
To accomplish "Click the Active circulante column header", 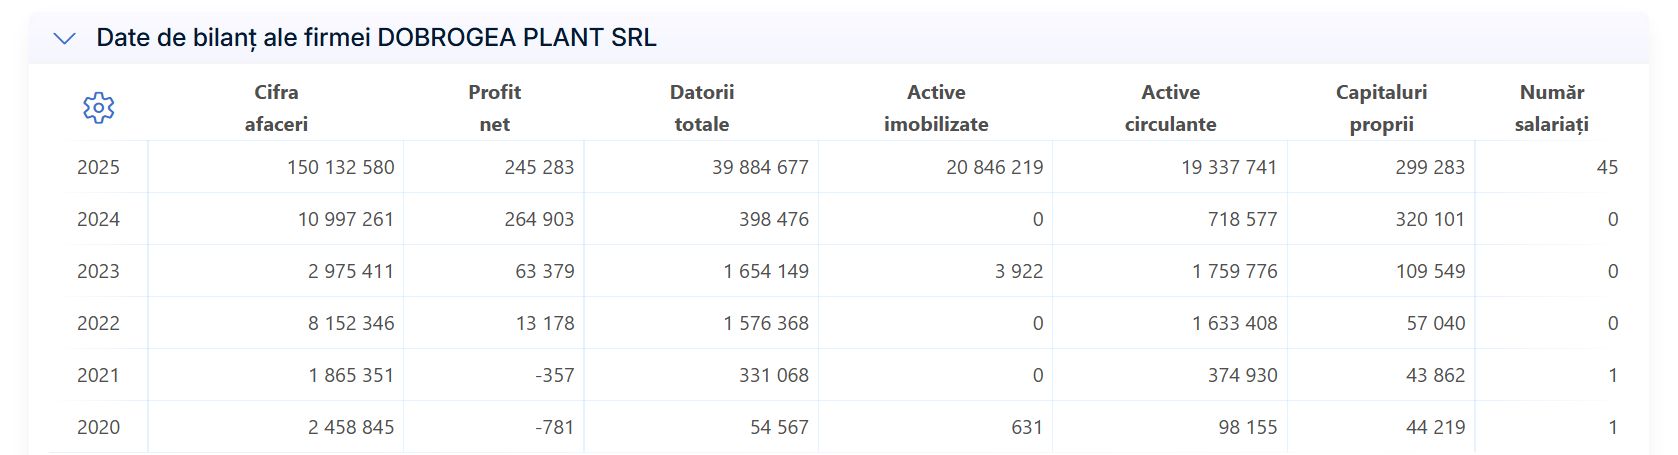I will [1171, 108].
